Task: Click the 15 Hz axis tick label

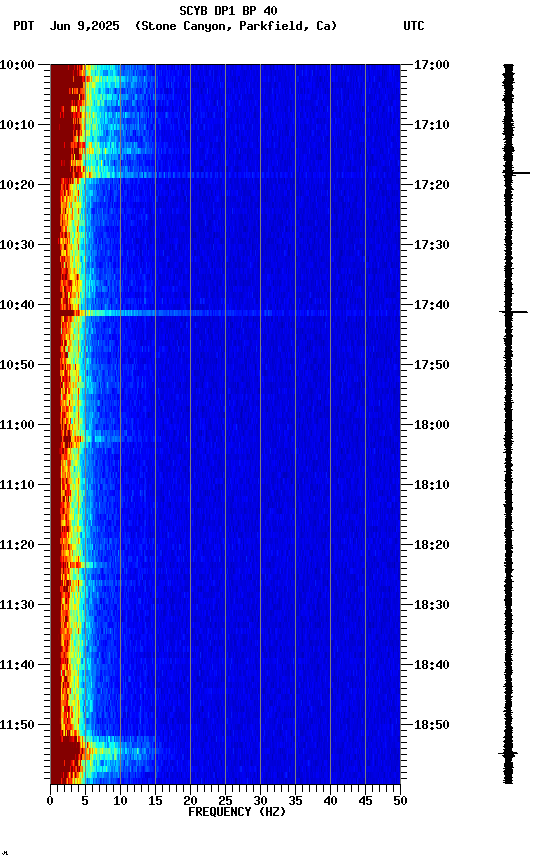Action: click(x=155, y=801)
